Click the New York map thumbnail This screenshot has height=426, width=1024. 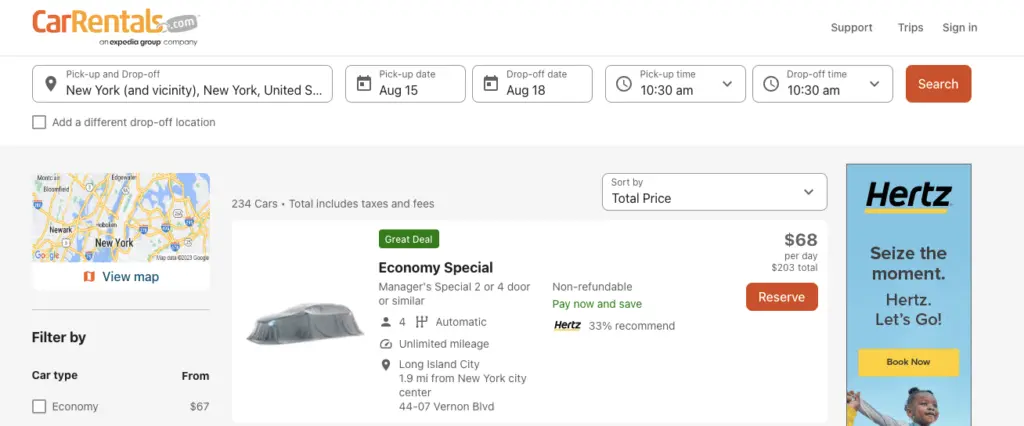(121, 217)
